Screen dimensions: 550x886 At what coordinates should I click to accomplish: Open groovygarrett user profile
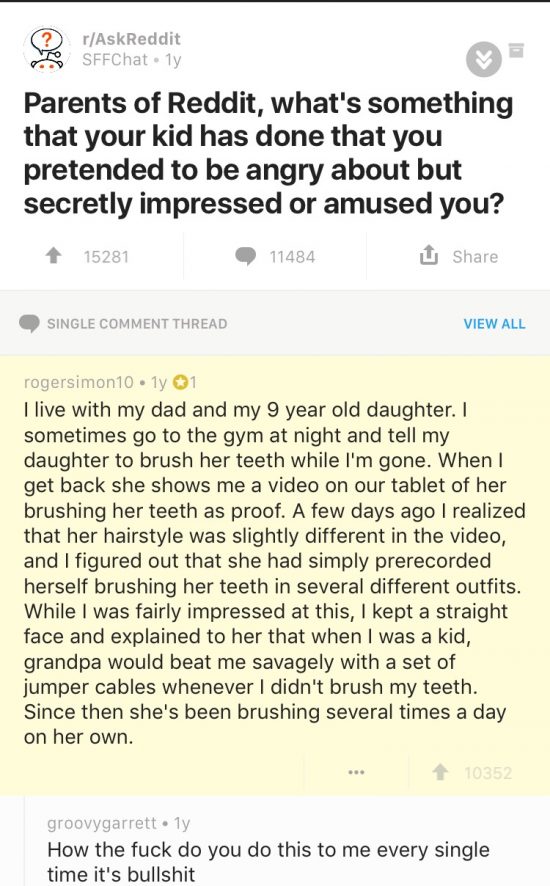pos(102,823)
